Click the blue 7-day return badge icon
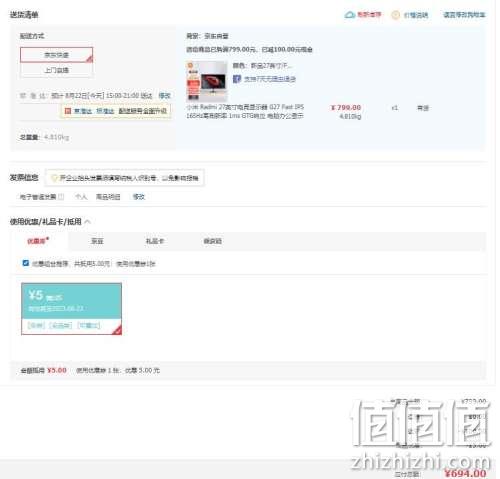The height and width of the screenshot is (479, 500). click(237, 79)
